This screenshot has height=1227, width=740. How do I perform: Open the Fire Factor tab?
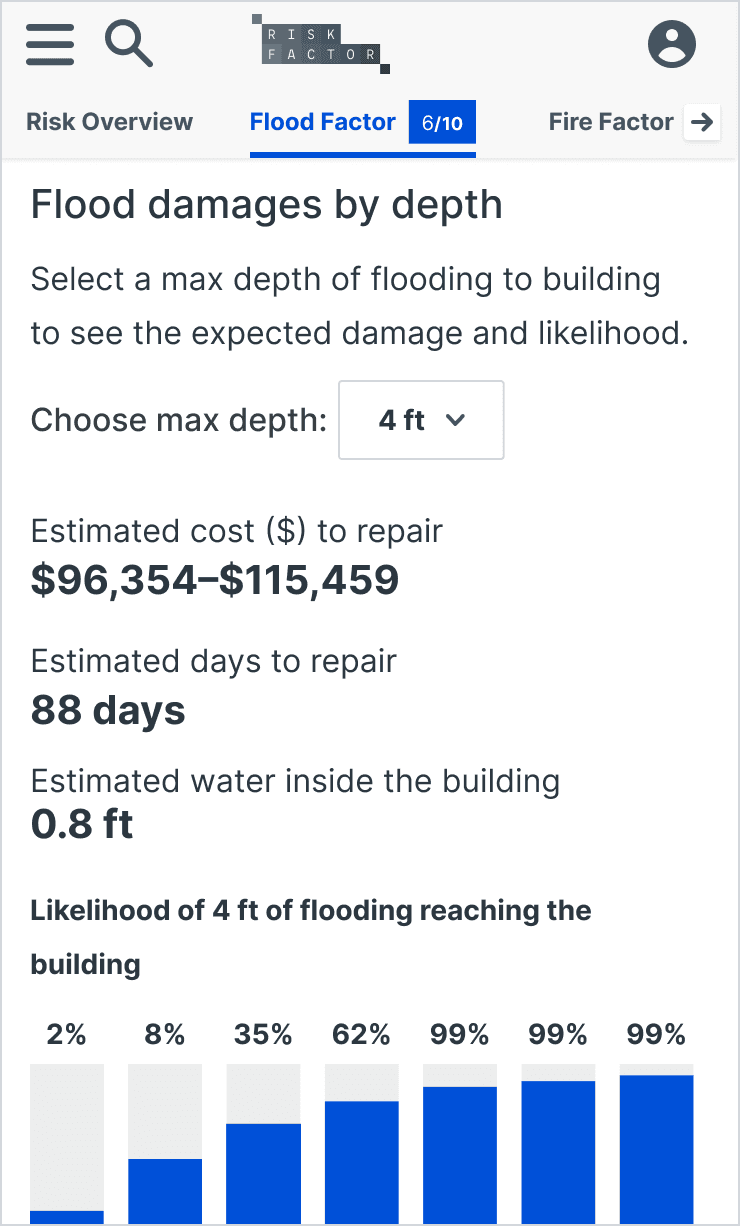click(610, 122)
